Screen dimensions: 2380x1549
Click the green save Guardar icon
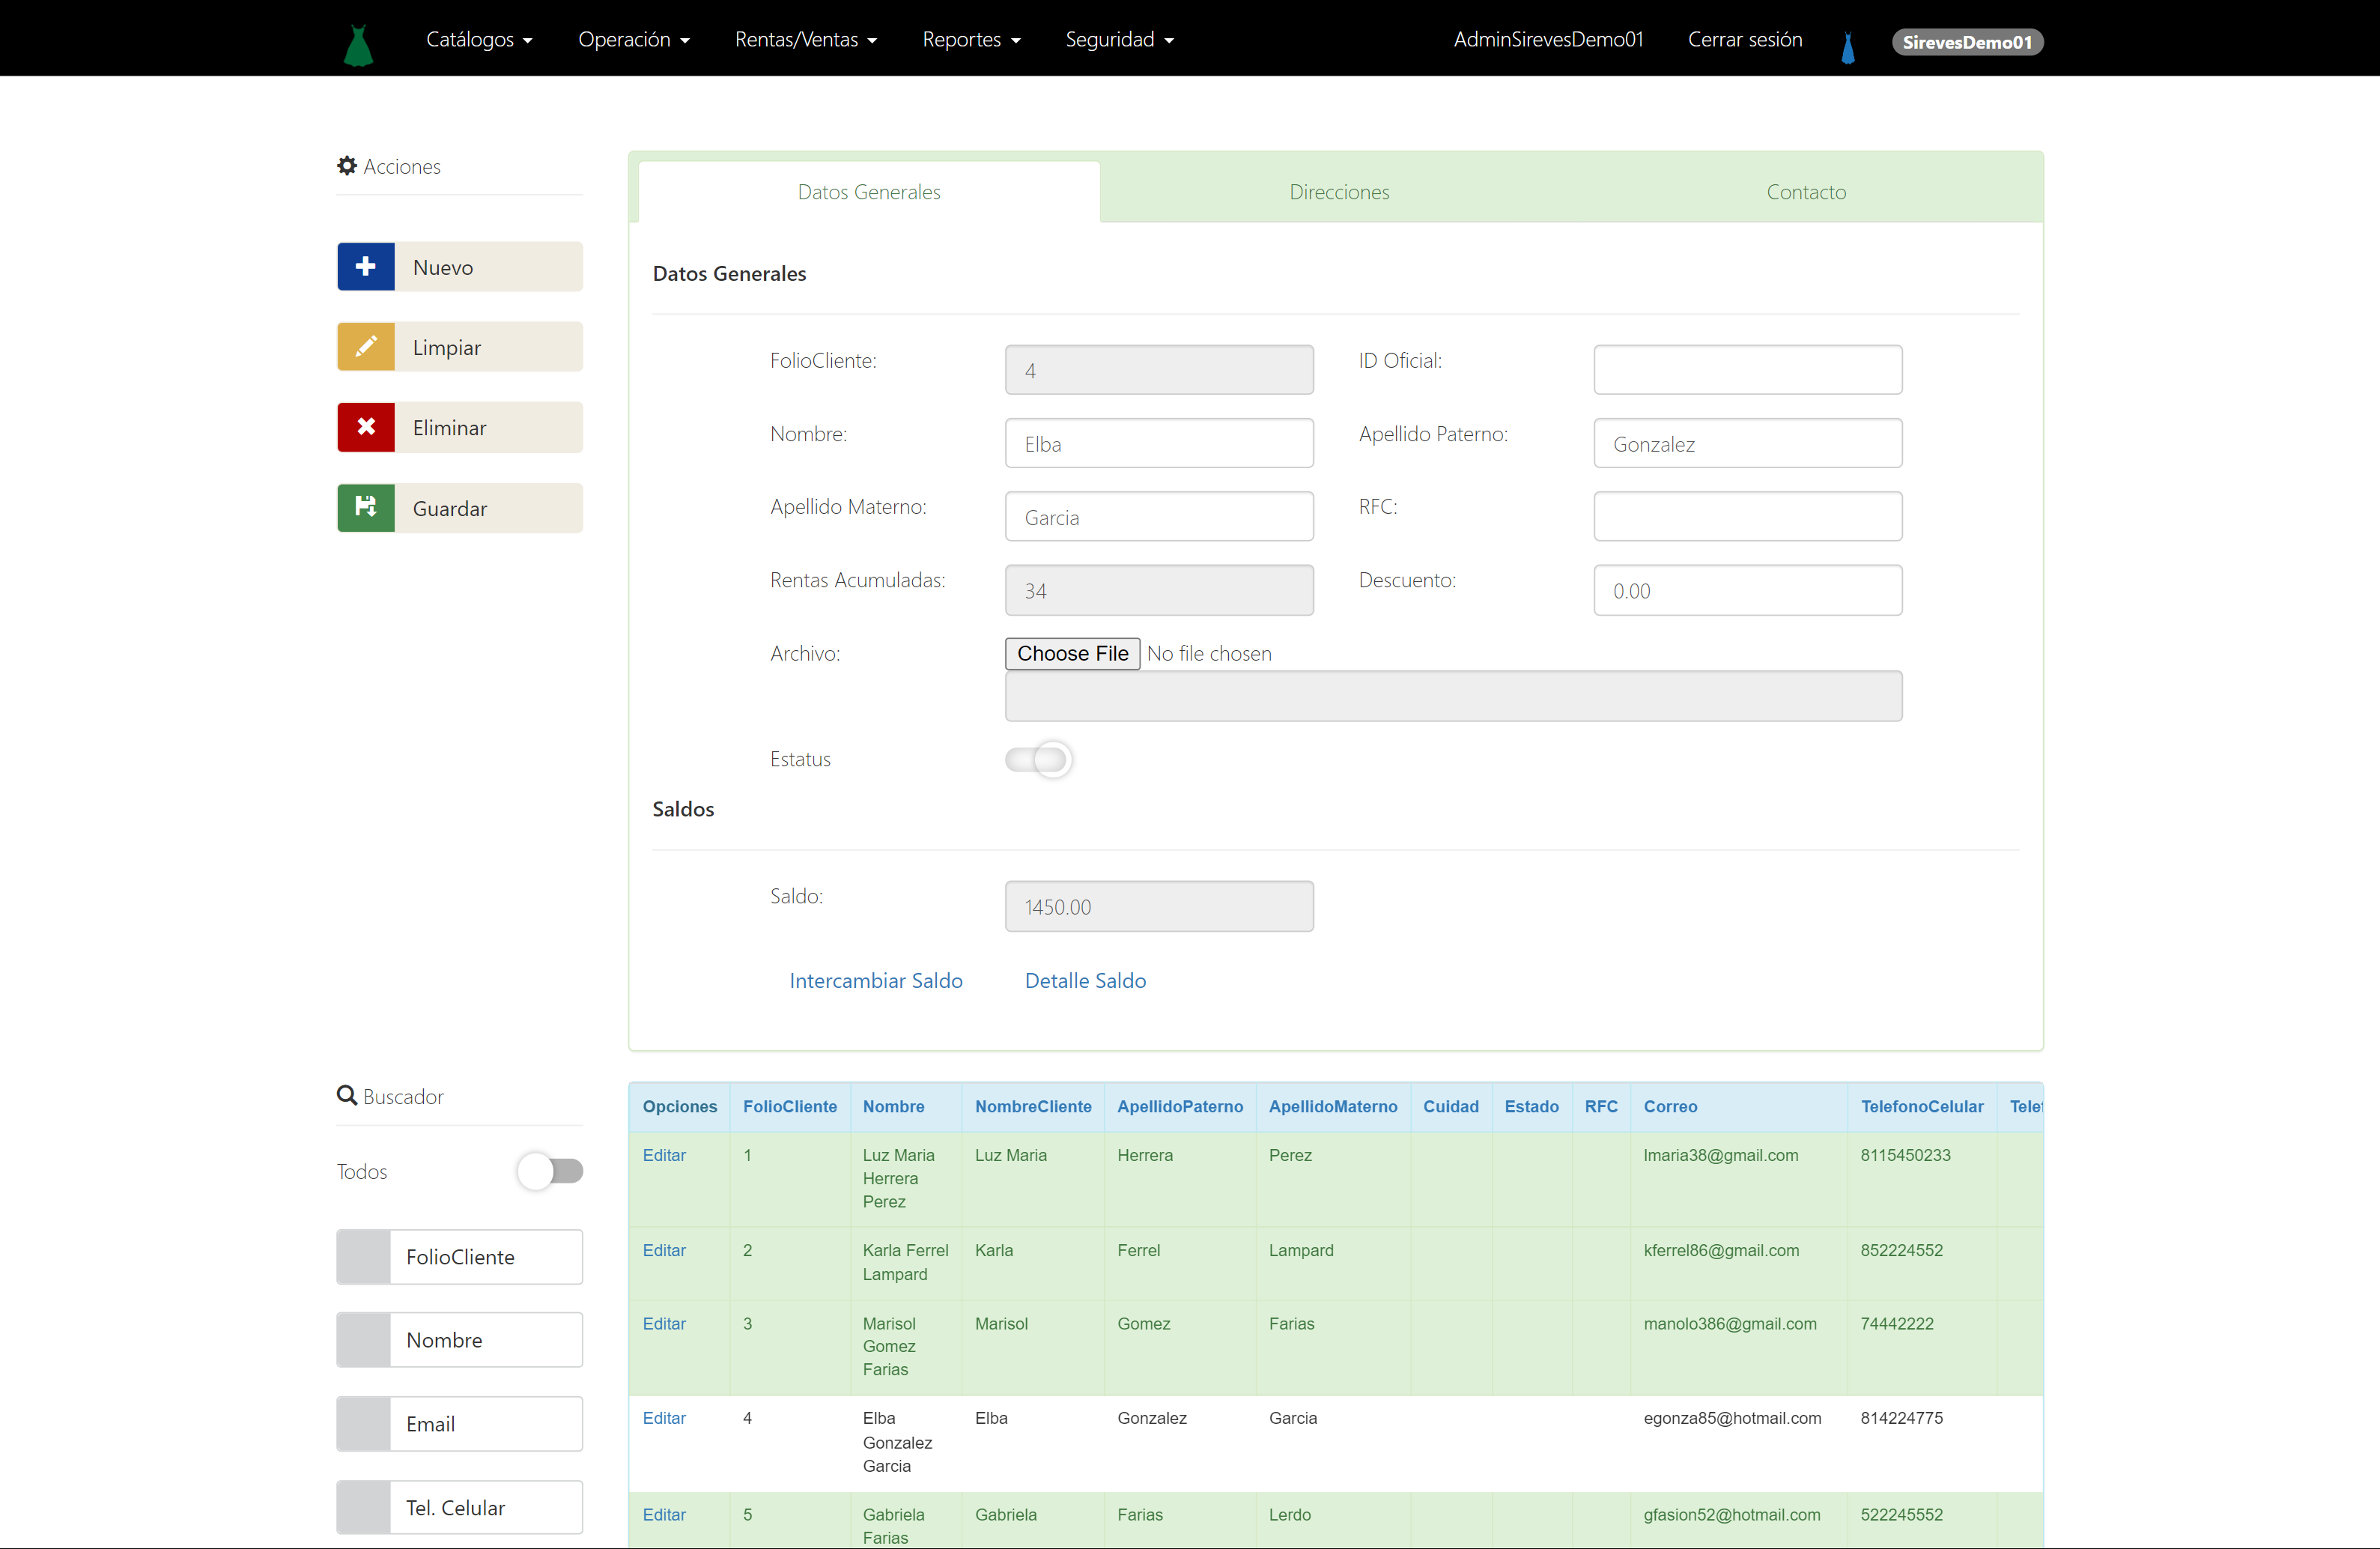coord(366,507)
